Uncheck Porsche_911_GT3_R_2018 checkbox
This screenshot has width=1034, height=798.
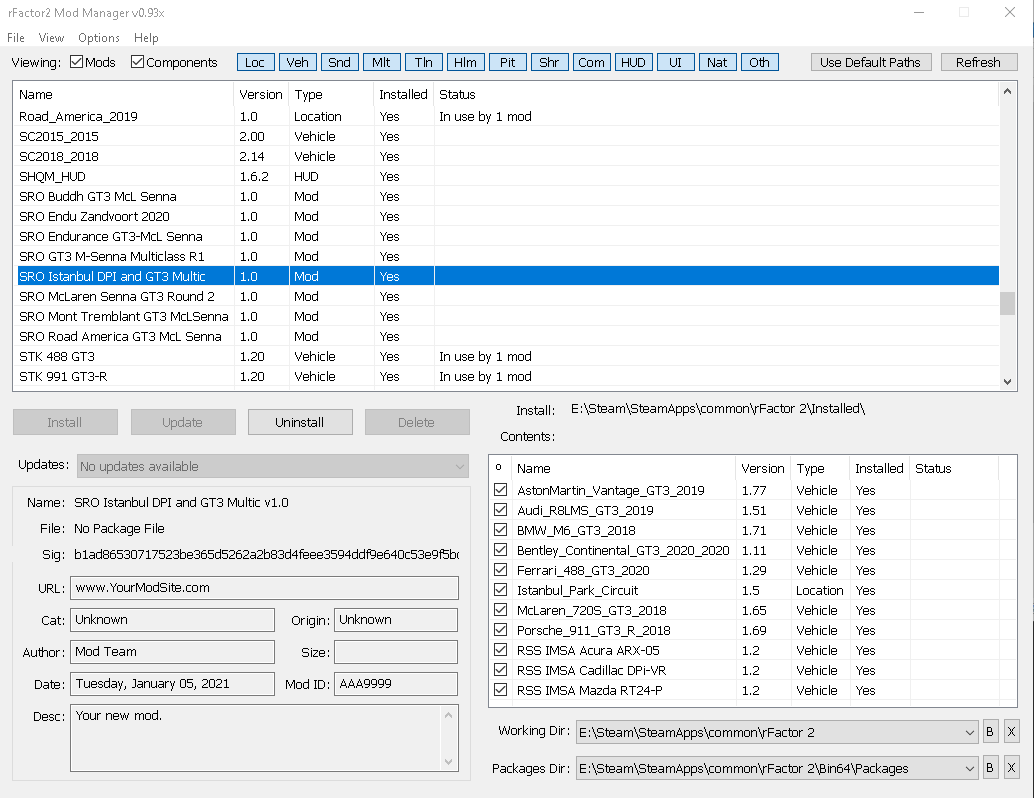[501, 630]
